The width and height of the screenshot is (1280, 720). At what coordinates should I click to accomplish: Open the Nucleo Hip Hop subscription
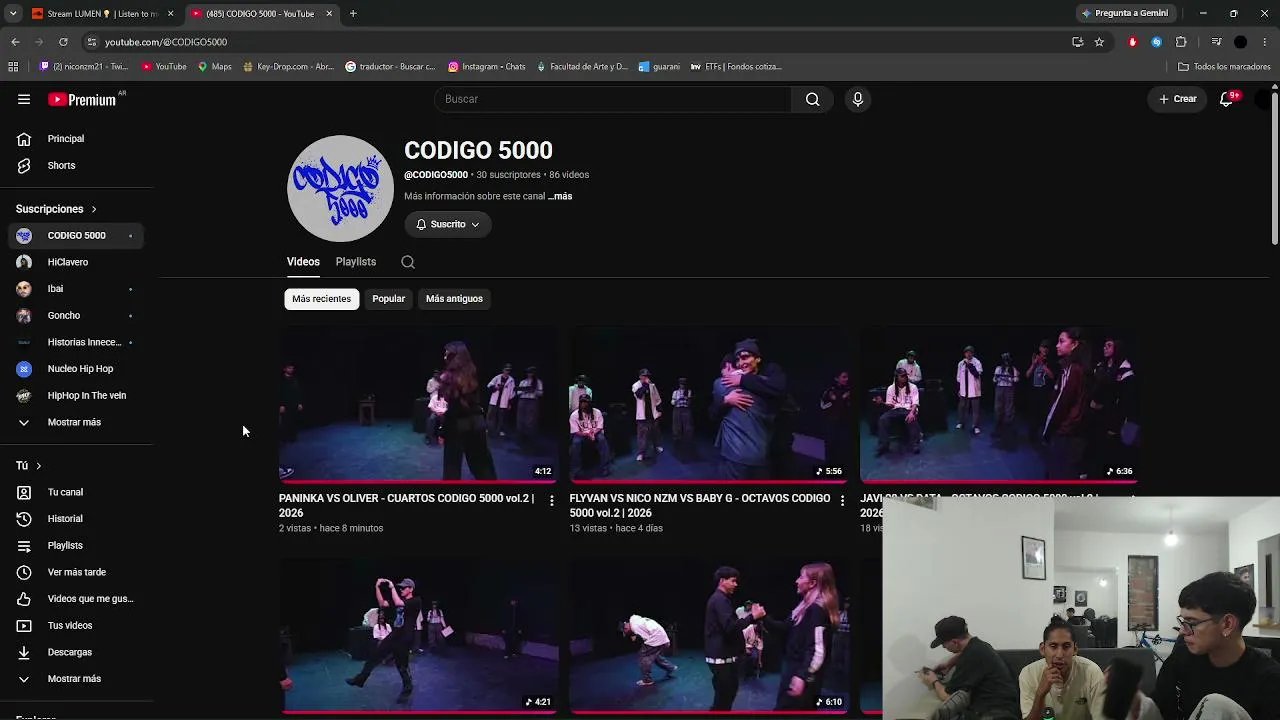point(76,369)
